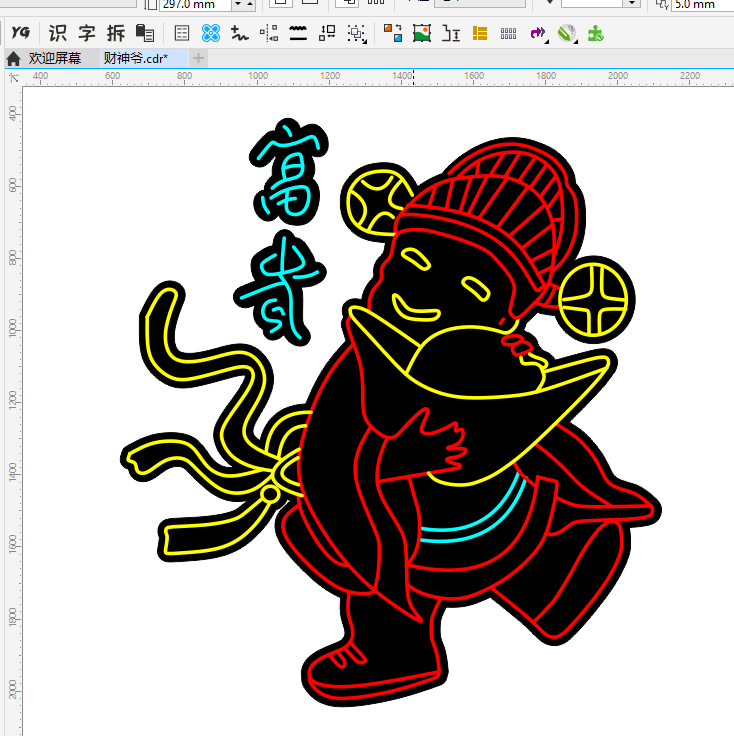Open the dropdown arrow beside 297.0 mm
This screenshot has height=736, width=734.
(x=238, y=4)
